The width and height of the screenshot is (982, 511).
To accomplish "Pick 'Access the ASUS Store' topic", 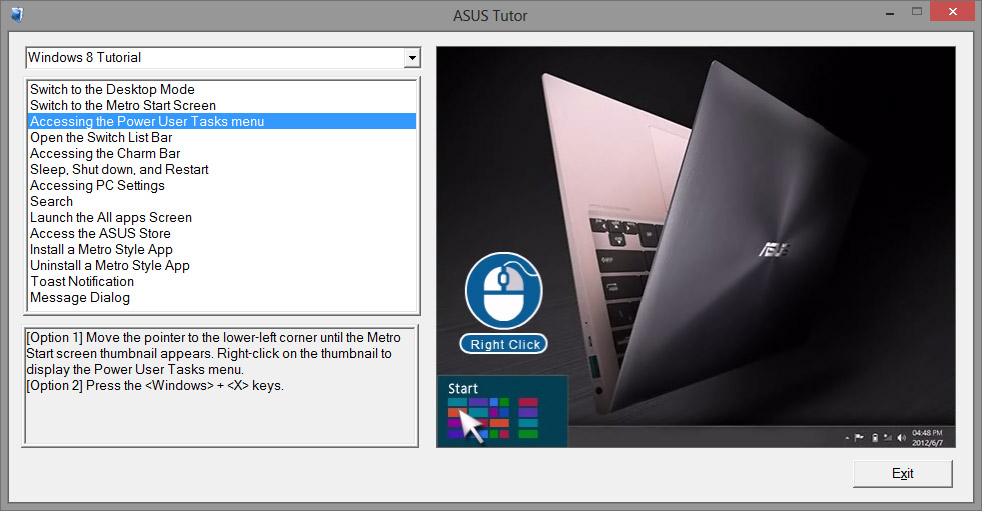I will [x=222, y=233].
